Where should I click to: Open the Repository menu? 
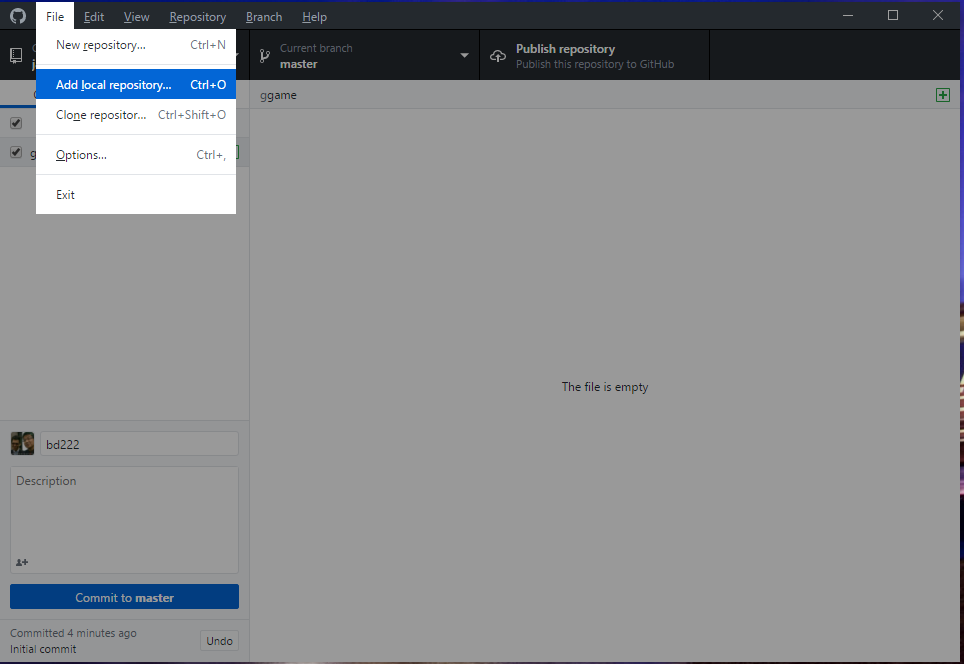tap(197, 16)
